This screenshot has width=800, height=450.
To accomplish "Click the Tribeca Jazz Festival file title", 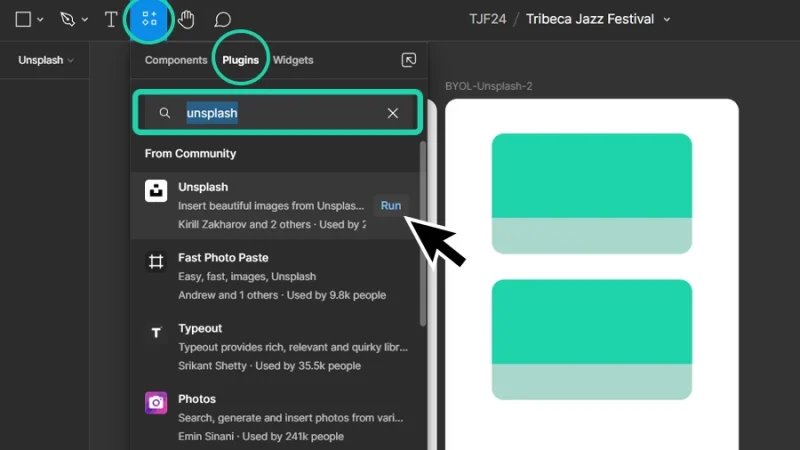I will [x=590, y=19].
